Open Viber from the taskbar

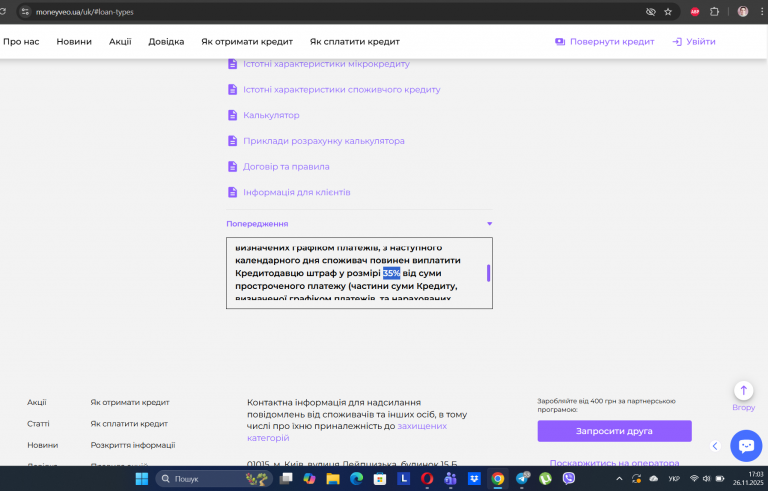point(569,479)
